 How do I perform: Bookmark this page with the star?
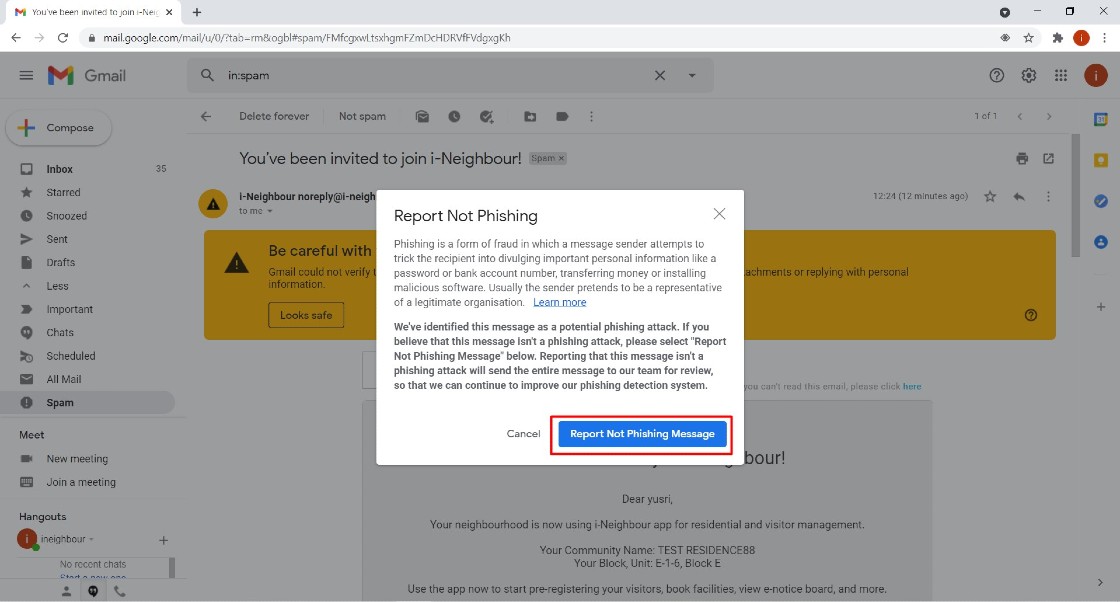pyautogui.click(x=1029, y=38)
